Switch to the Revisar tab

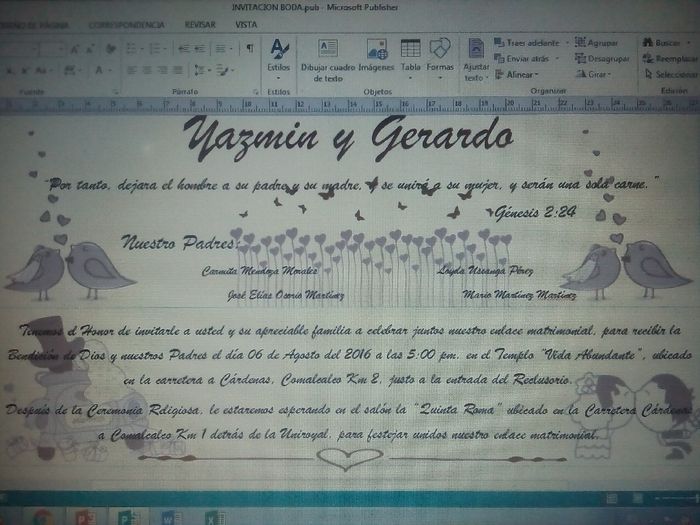[200, 25]
